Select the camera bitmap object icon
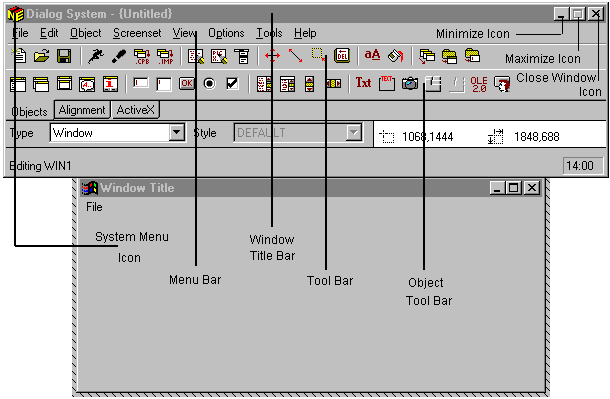Viewport: 610px width, 399px height. point(410,83)
